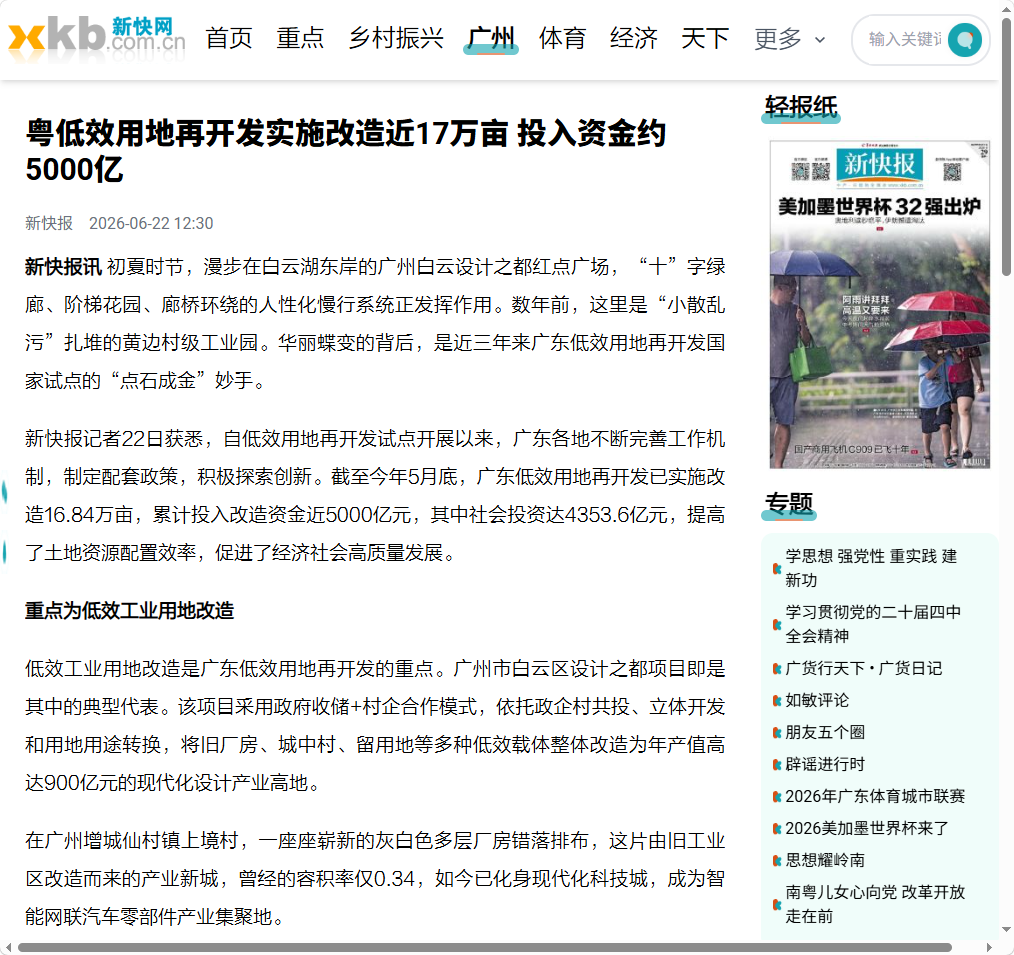The width and height of the screenshot is (1014, 955).
Task: Open 2026年广东体育城市联赛 topic
Action: tap(875, 796)
